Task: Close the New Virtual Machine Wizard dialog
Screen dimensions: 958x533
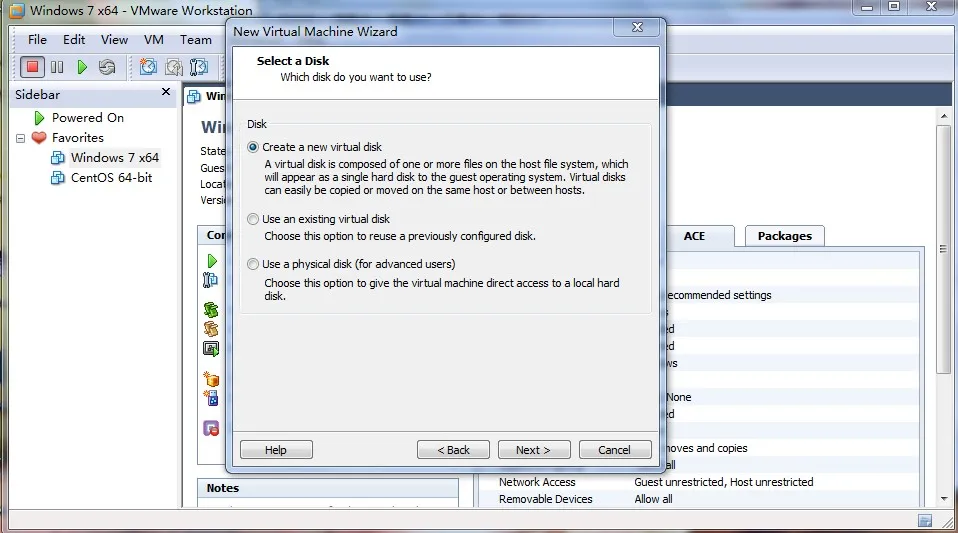Action: [637, 27]
